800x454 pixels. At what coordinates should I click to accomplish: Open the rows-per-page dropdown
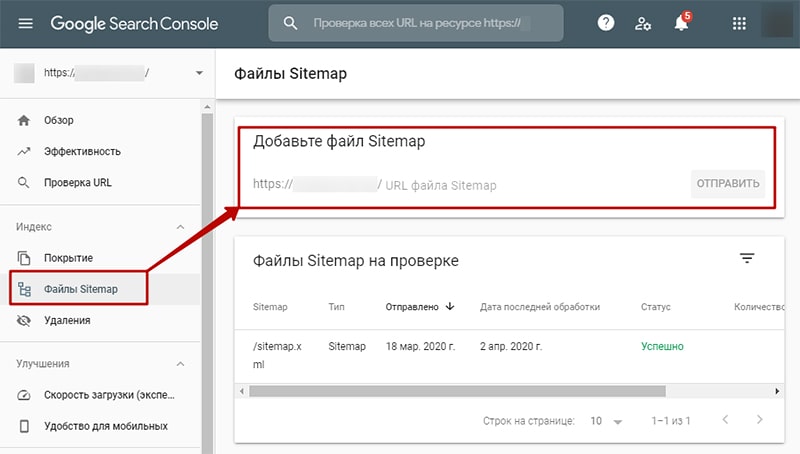pos(607,421)
